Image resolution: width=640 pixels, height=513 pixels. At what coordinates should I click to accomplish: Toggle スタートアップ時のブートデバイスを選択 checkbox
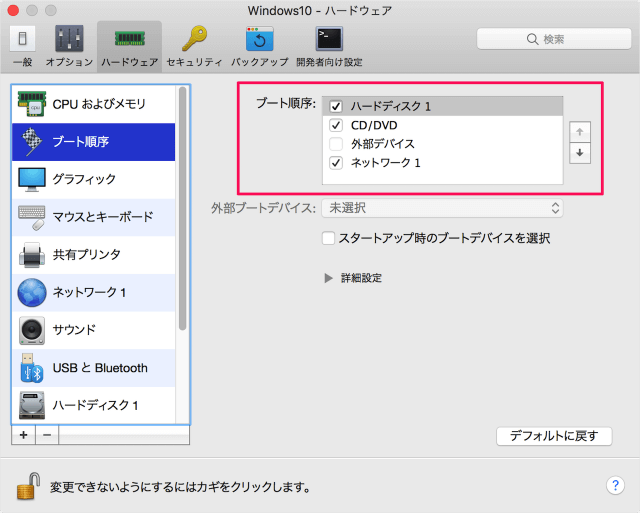(x=328, y=238)
